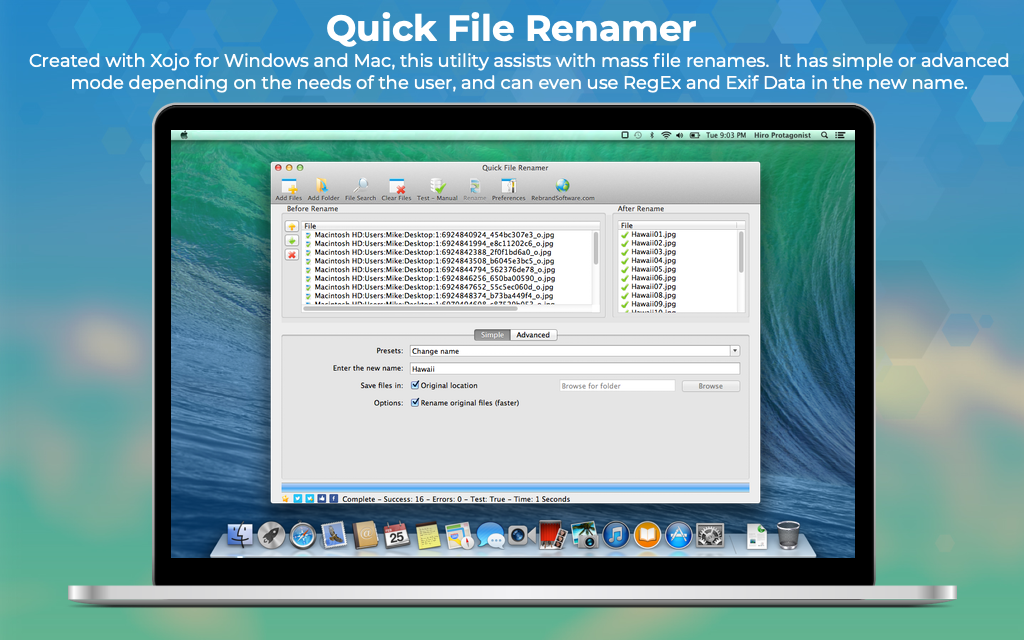Image resolution: width=1024 pixels, height=640 pixels.
Task: Click the Enter the new name field
Action: (574, 368)
